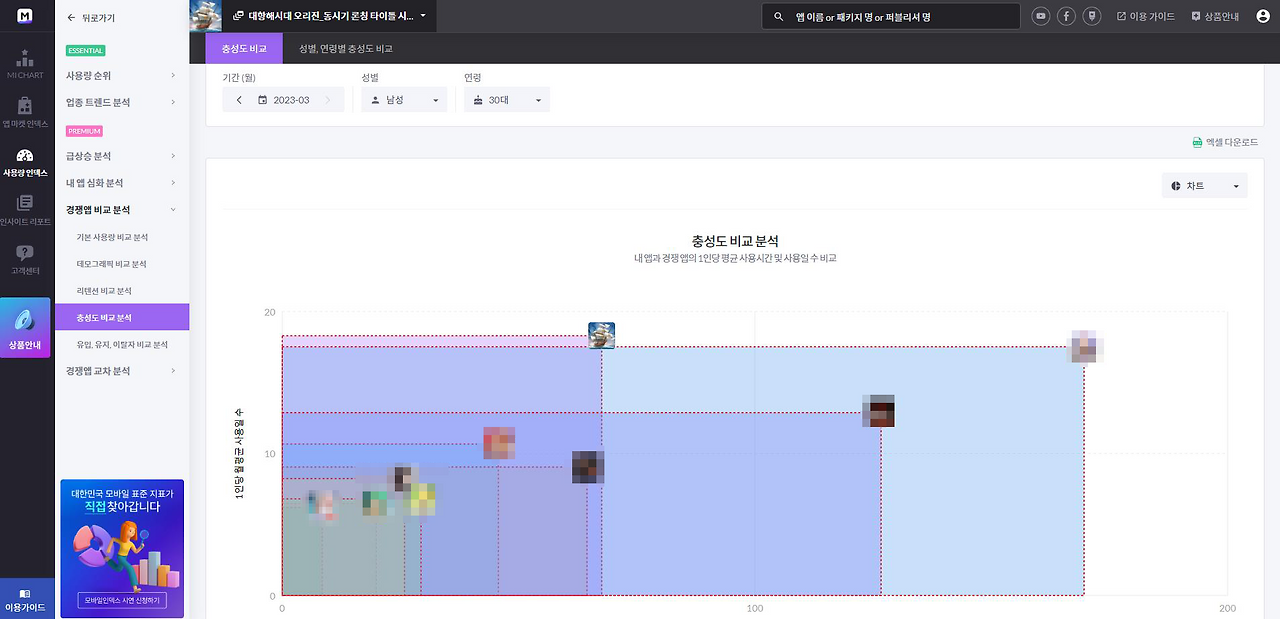Viewport: 1280px width, 619px height.
Task: Click the PREMIUM badge label
Action: (85, 131)
